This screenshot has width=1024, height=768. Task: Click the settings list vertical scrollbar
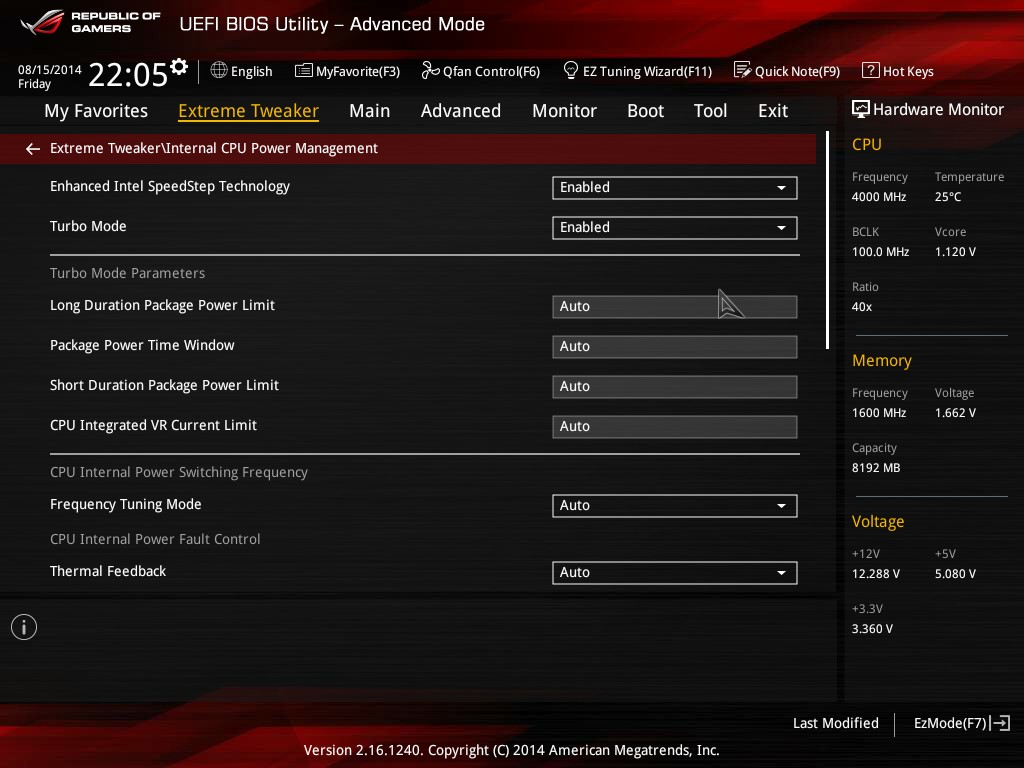(827, 240)
